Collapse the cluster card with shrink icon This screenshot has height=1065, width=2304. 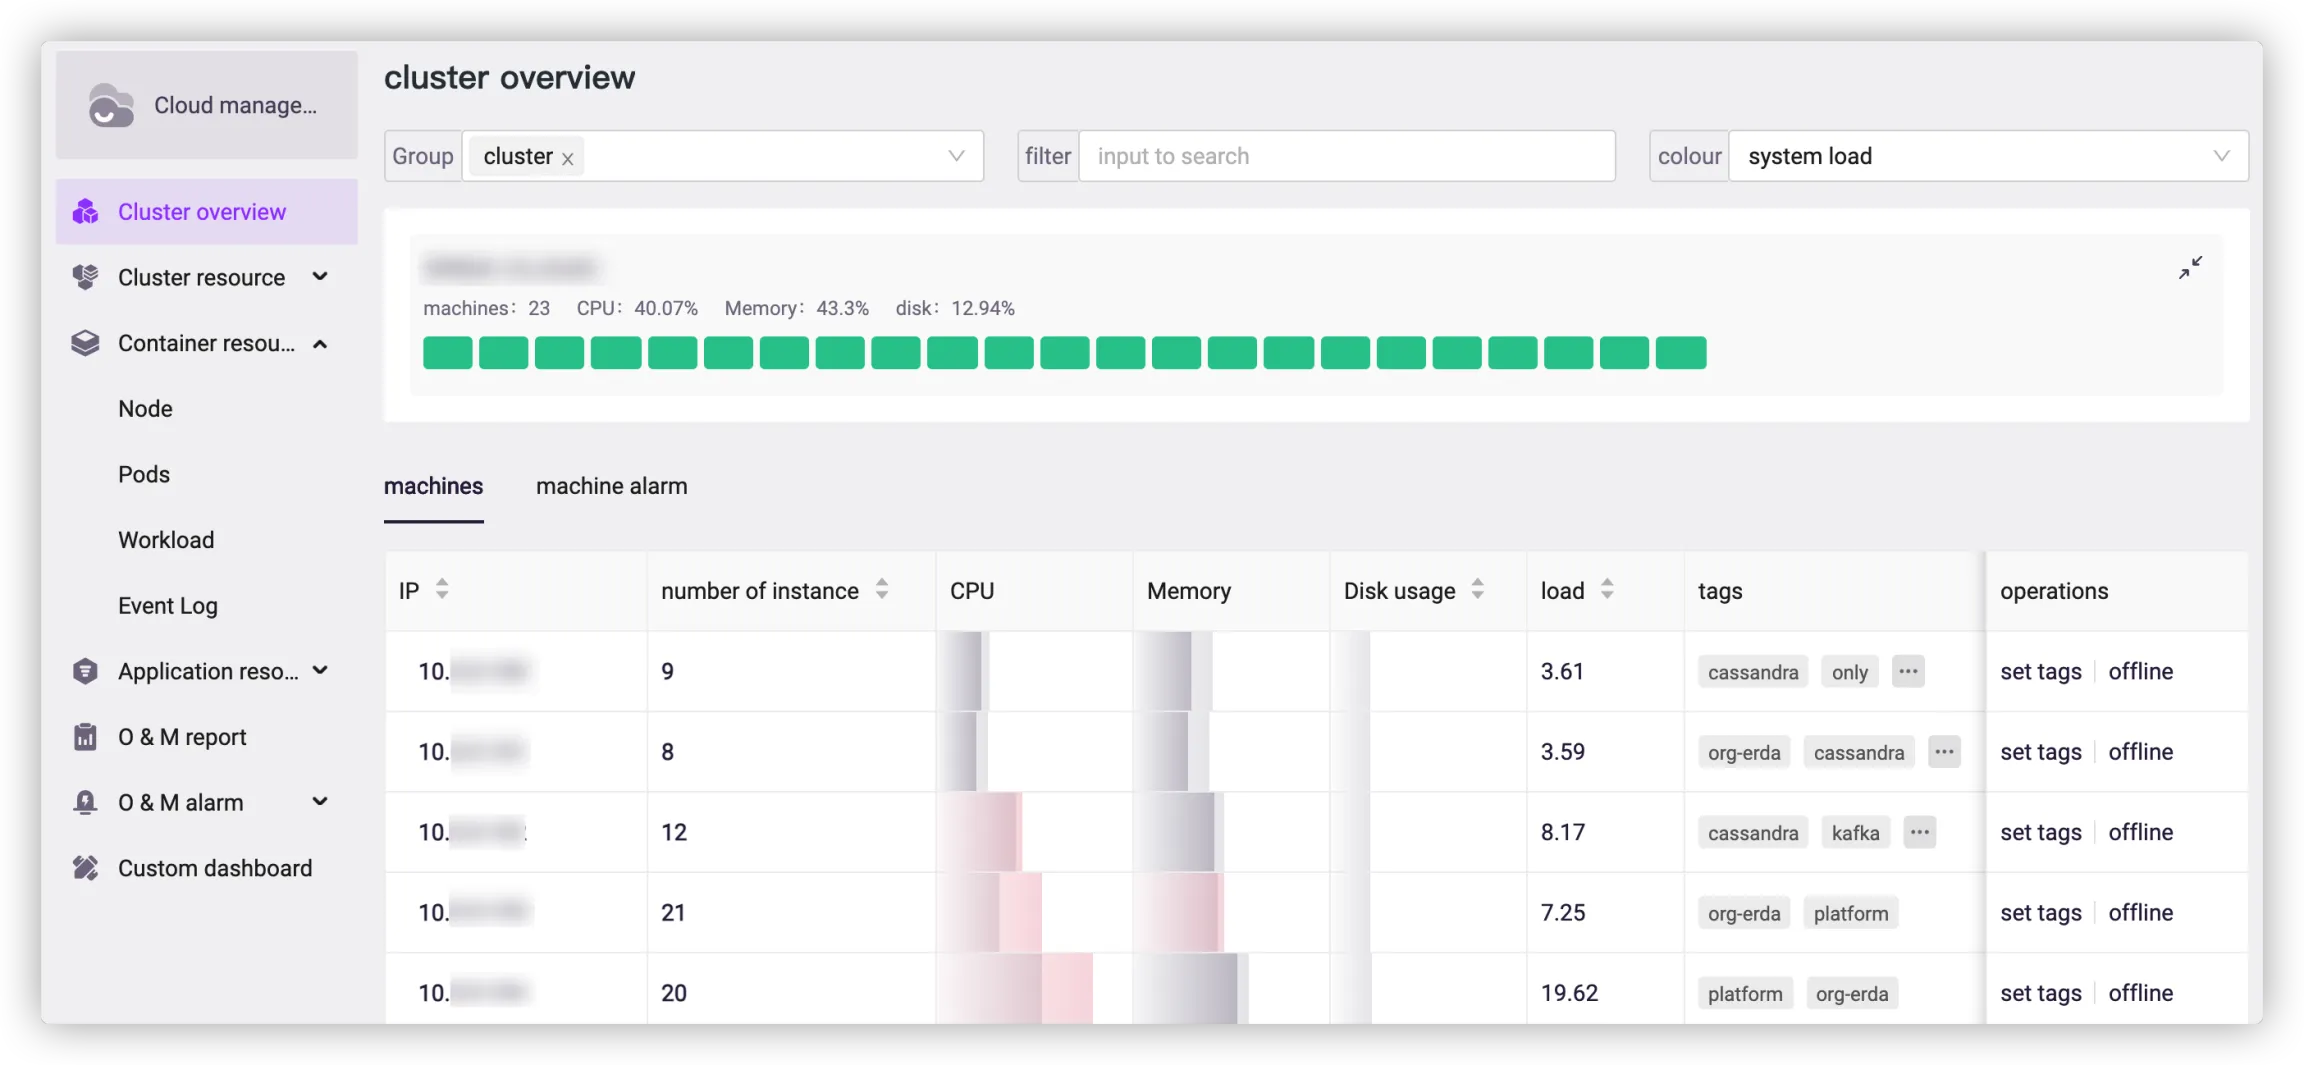point(2189,268)
